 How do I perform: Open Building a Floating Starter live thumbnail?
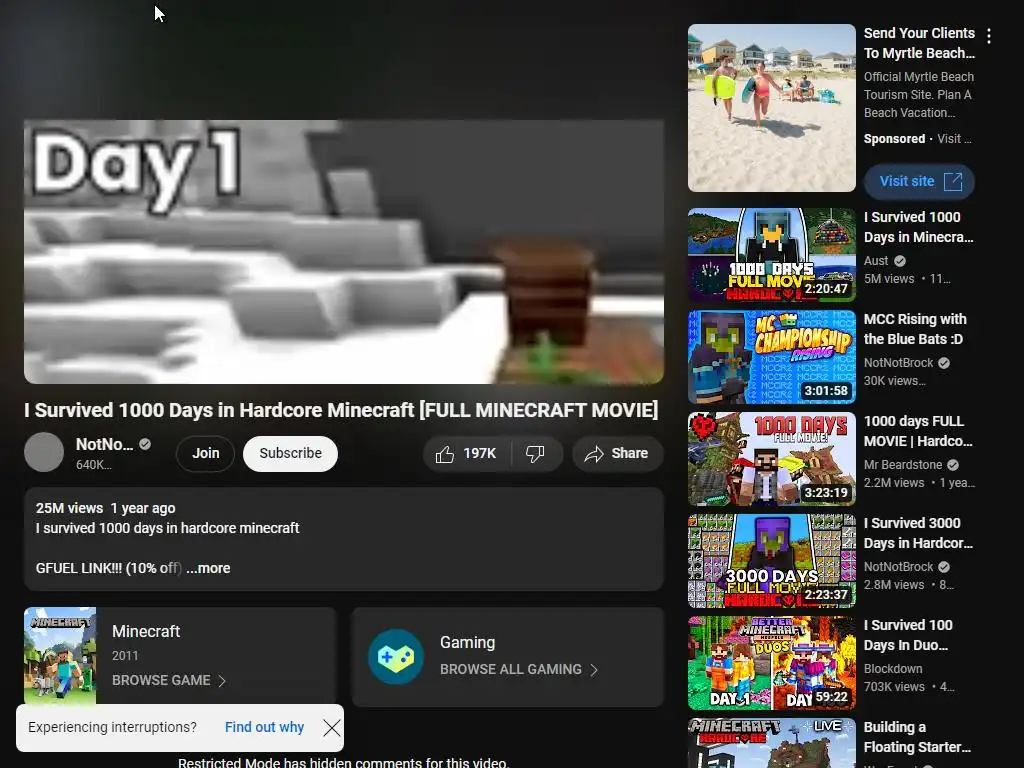[771, 743]
